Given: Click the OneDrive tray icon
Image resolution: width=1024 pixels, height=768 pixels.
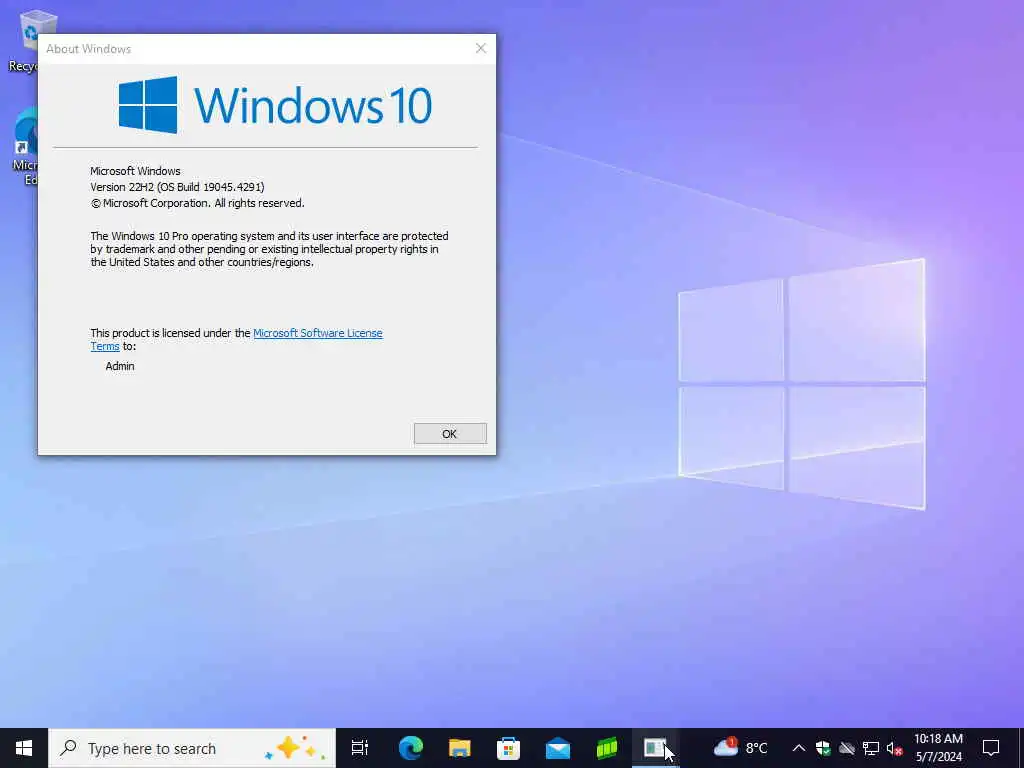Looking at the screenshot, I should tap(847, 748).
